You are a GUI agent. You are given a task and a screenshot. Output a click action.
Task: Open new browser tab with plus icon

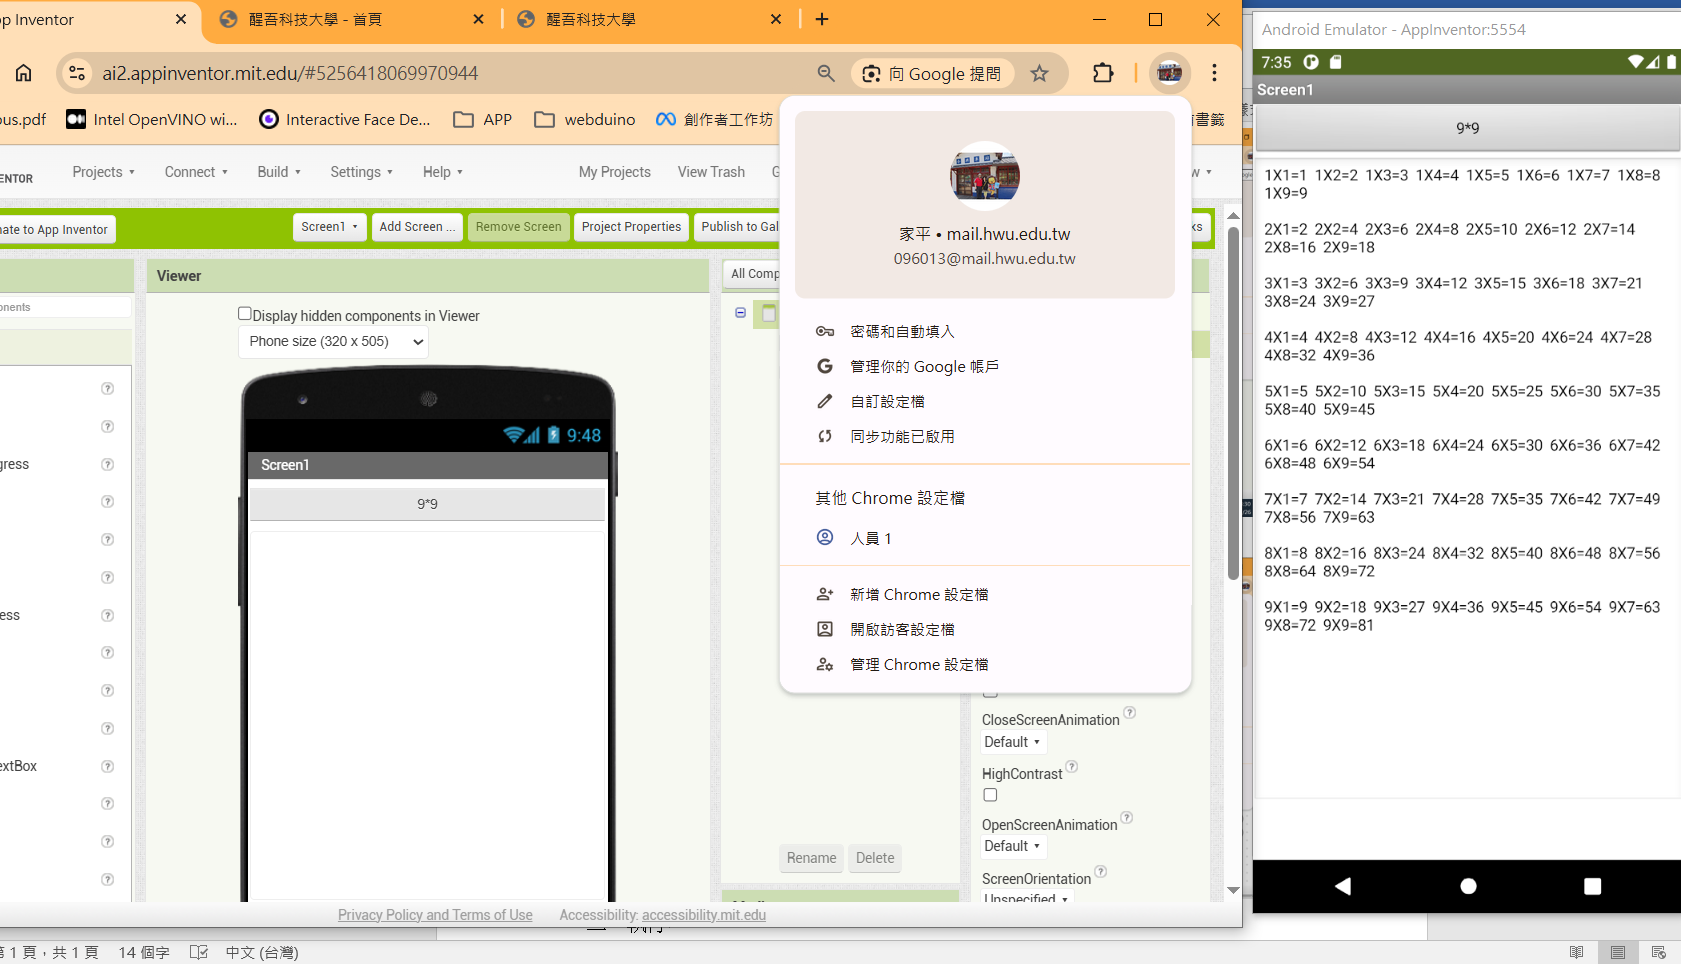tap(822, 19)
